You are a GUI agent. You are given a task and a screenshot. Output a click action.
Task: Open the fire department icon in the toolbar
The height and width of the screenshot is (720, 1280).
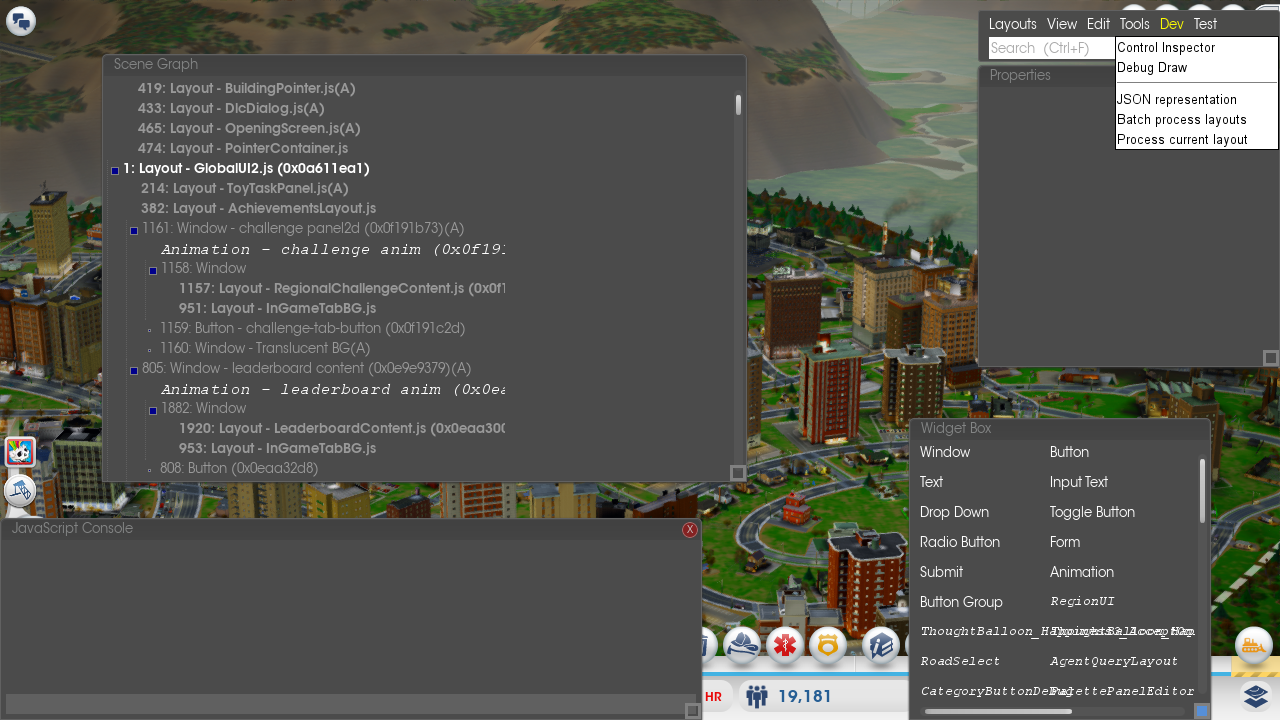coord(742,645)
